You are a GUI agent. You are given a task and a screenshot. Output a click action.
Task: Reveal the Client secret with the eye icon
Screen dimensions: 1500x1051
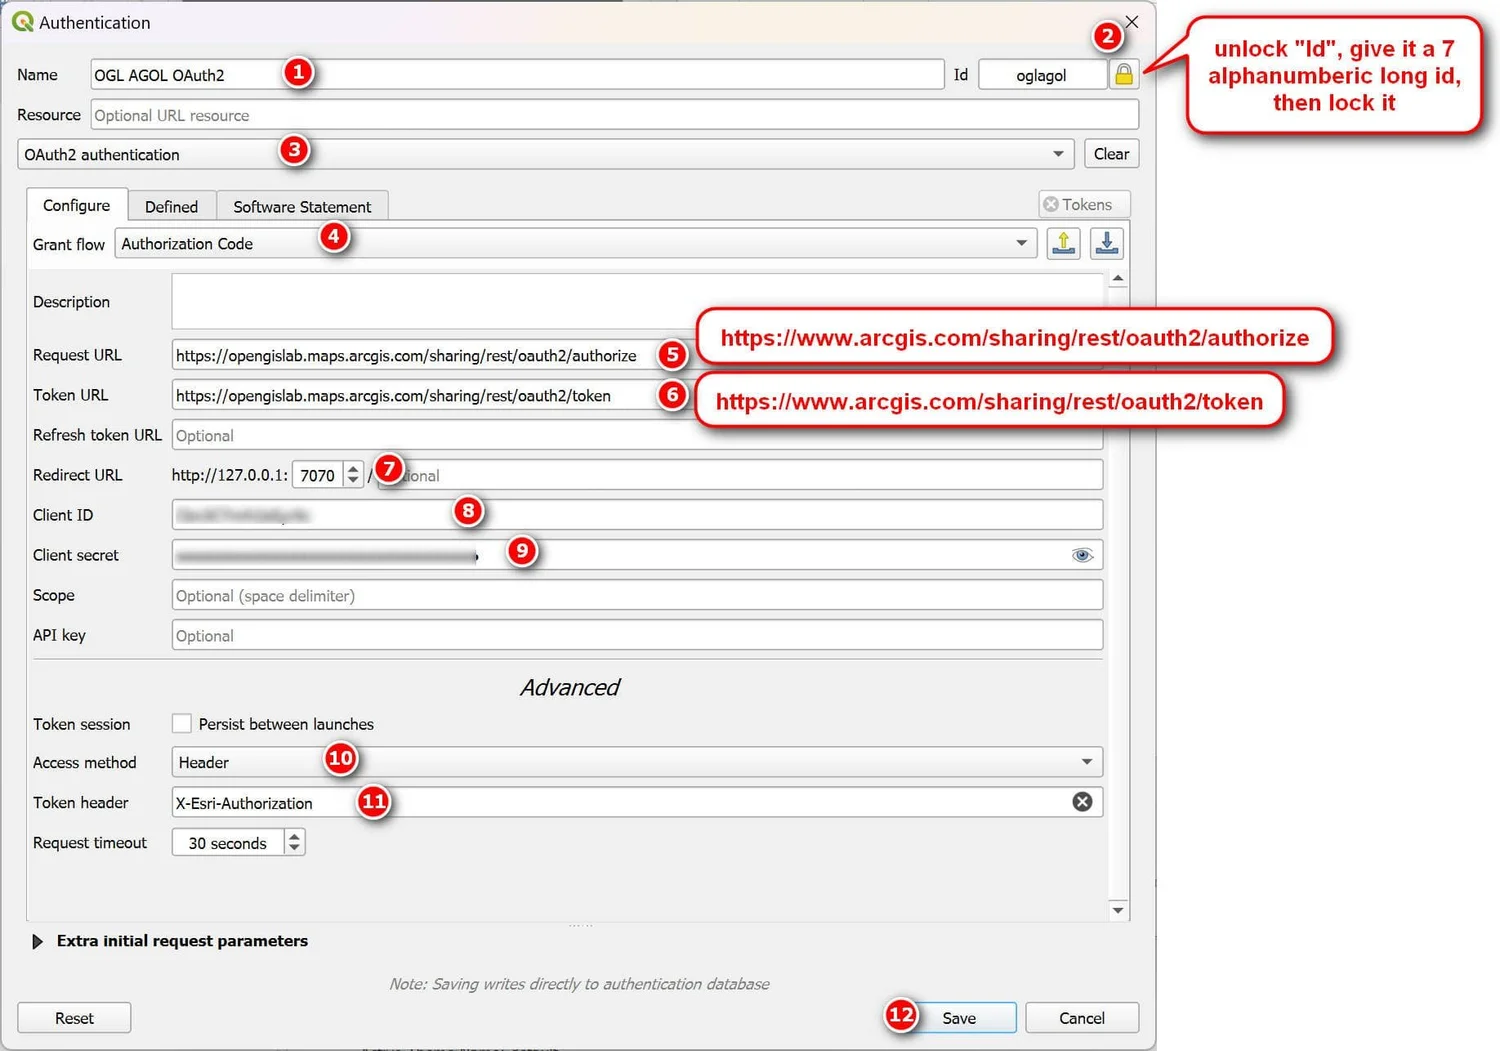click(1082, 555)
